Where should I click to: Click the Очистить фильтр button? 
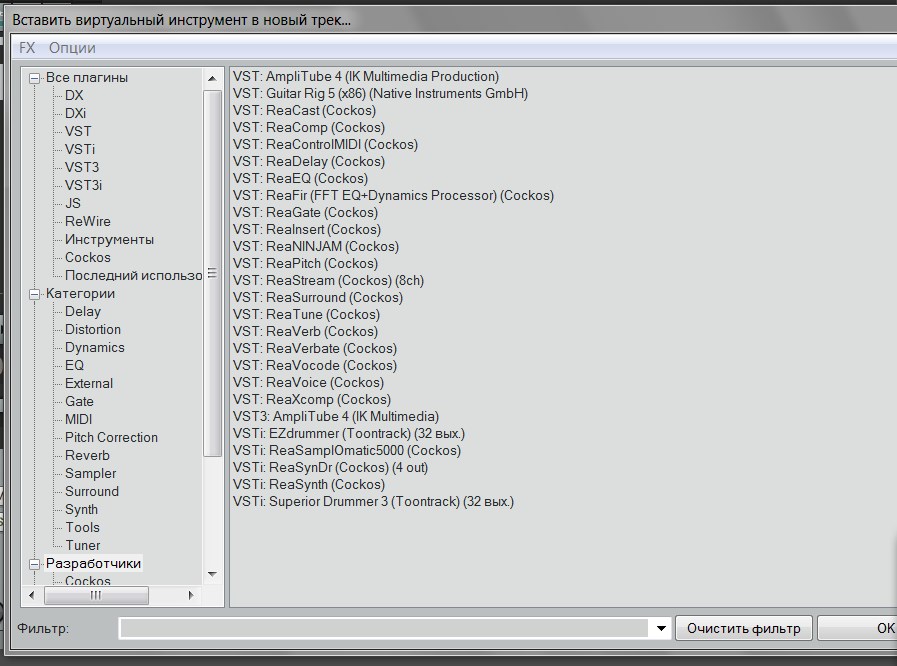[x=743, y=628]
